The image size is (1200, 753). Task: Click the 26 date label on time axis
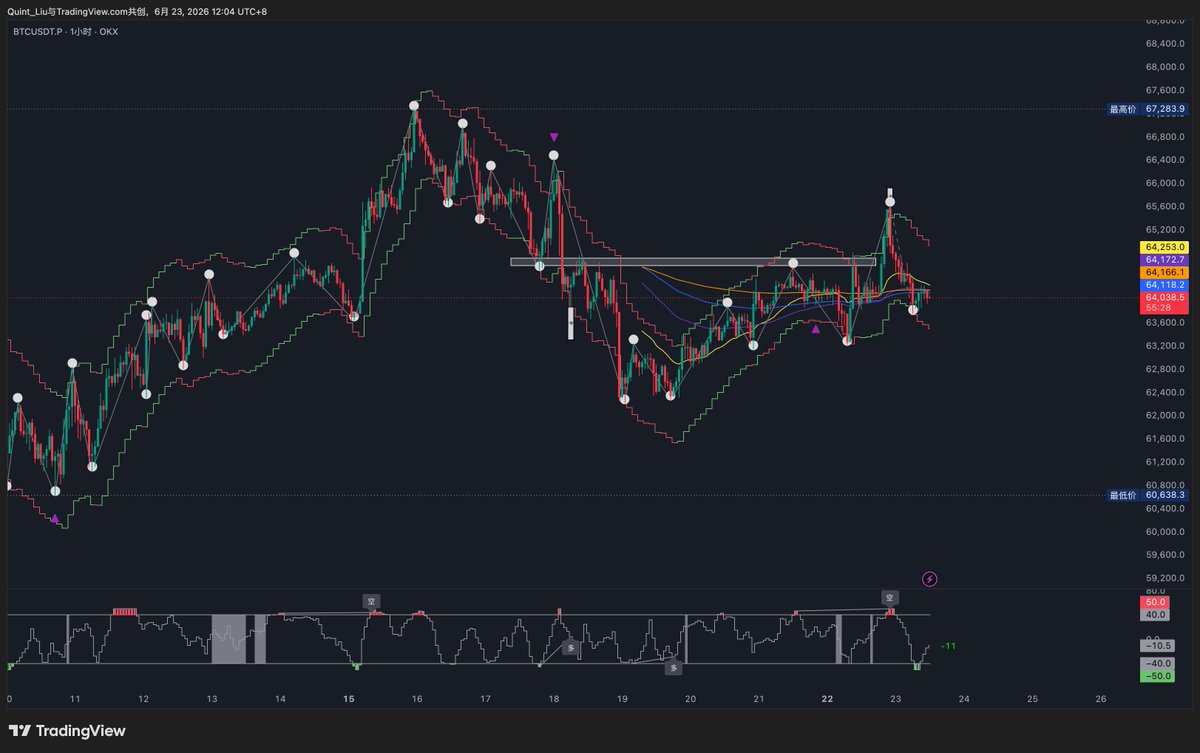click(1101, 699)
